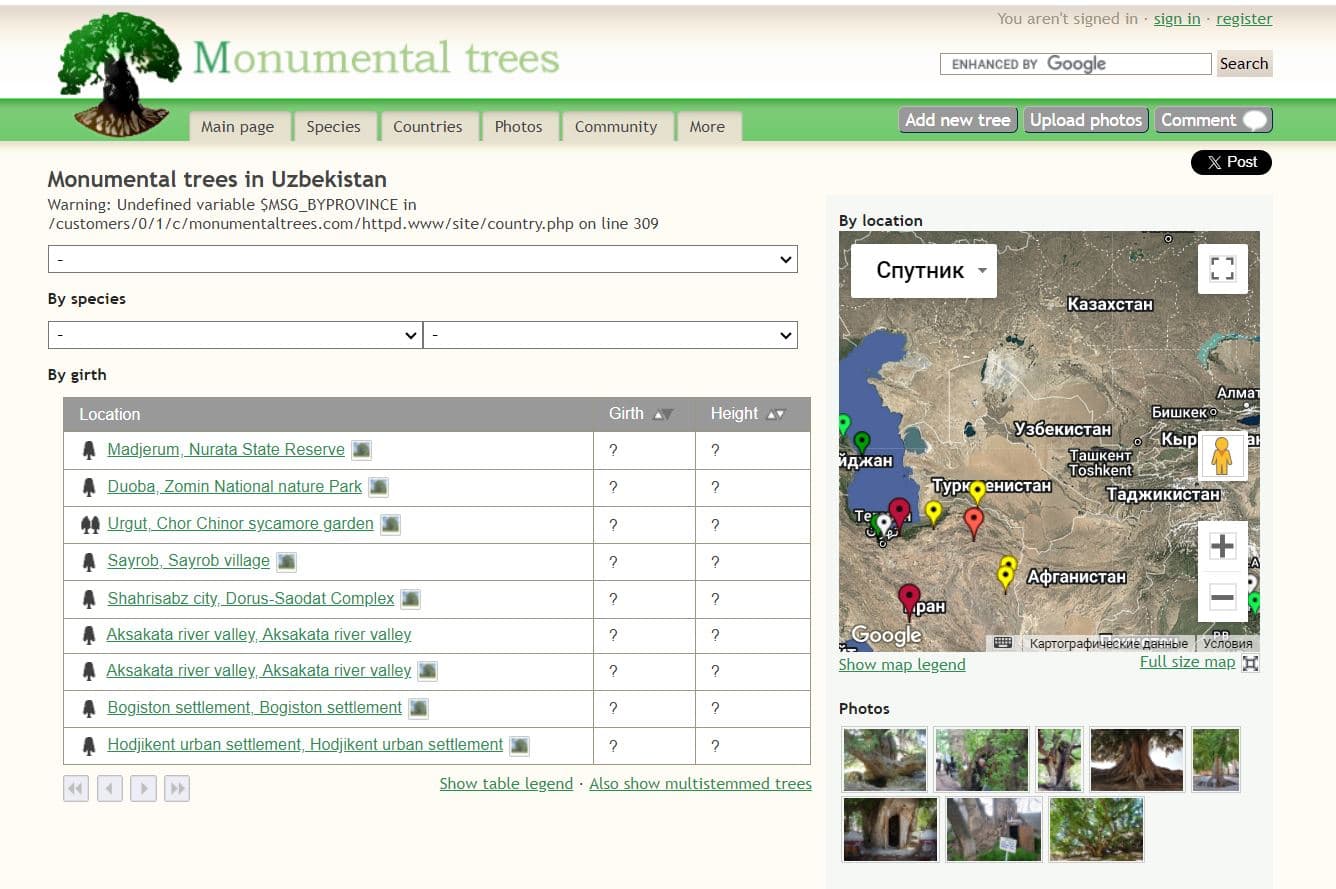Image resolution: width=1336 pixels, height=889 pixels.
Task: Open the Show map legend link
Action: (901, 664)
